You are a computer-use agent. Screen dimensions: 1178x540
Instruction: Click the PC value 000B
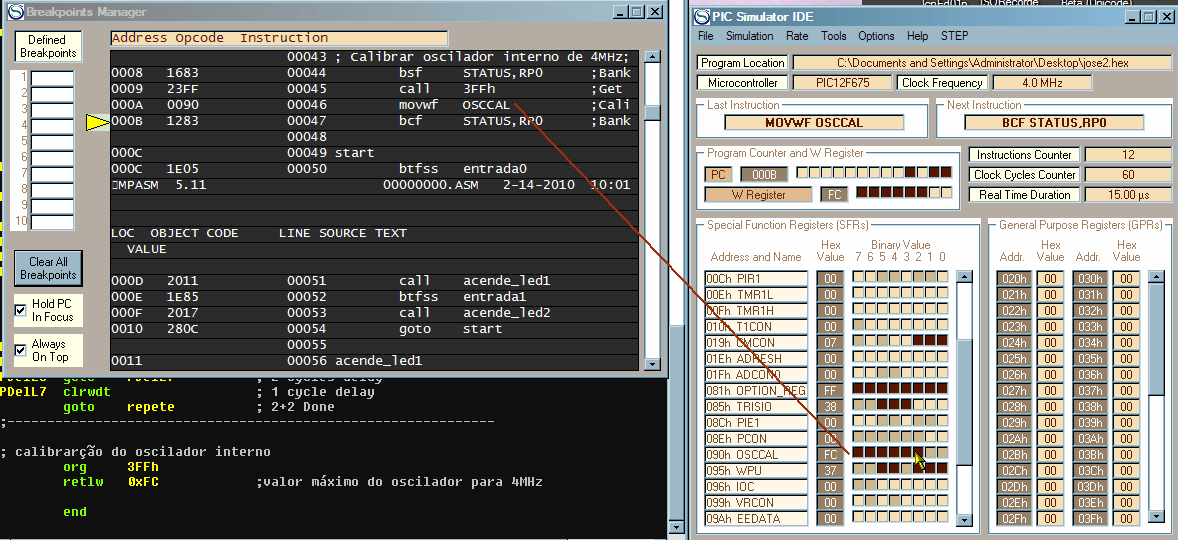(764, 174)
